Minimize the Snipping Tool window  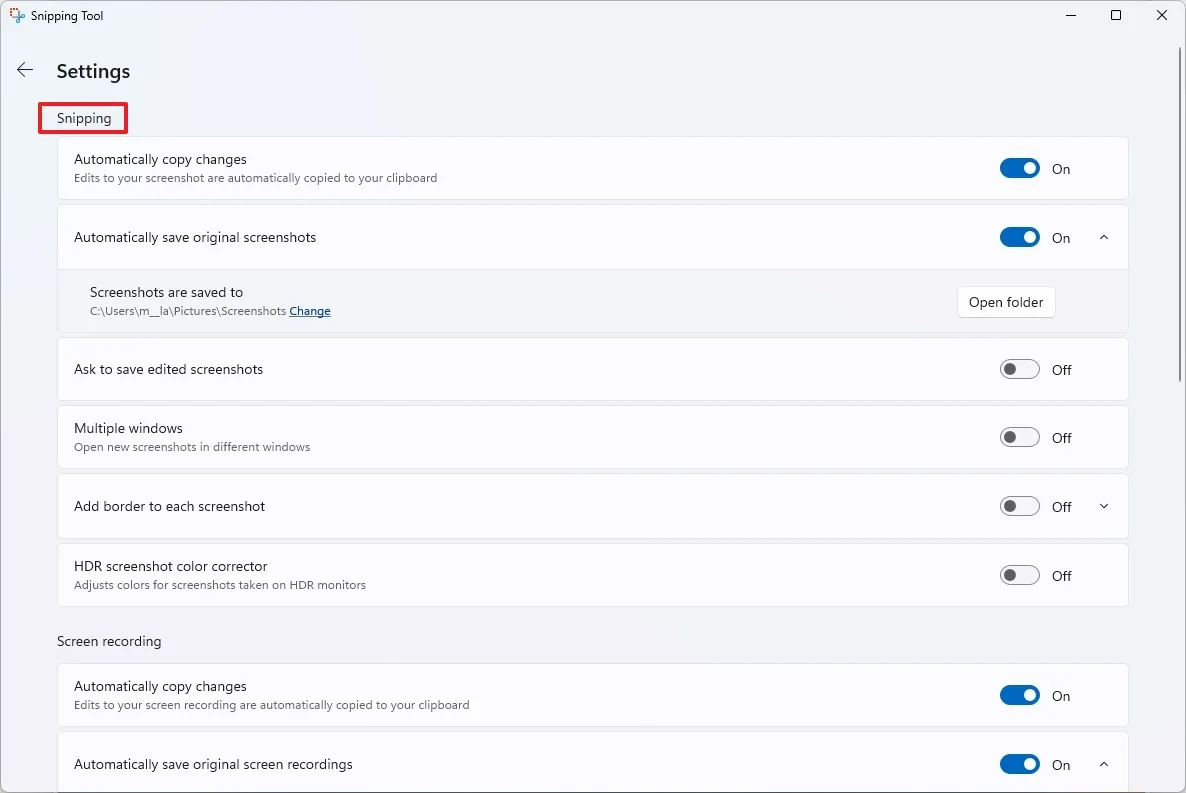(1069, 16)
